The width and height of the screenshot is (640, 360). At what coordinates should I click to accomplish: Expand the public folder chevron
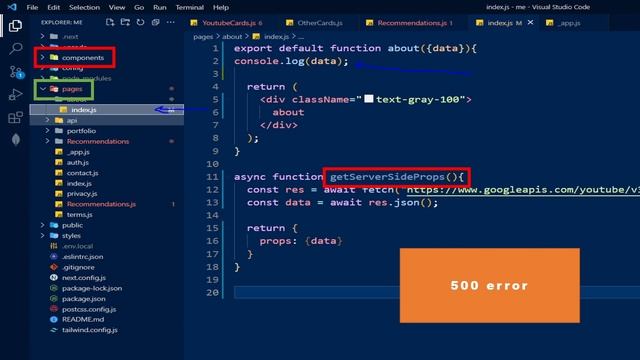point(42,225)
